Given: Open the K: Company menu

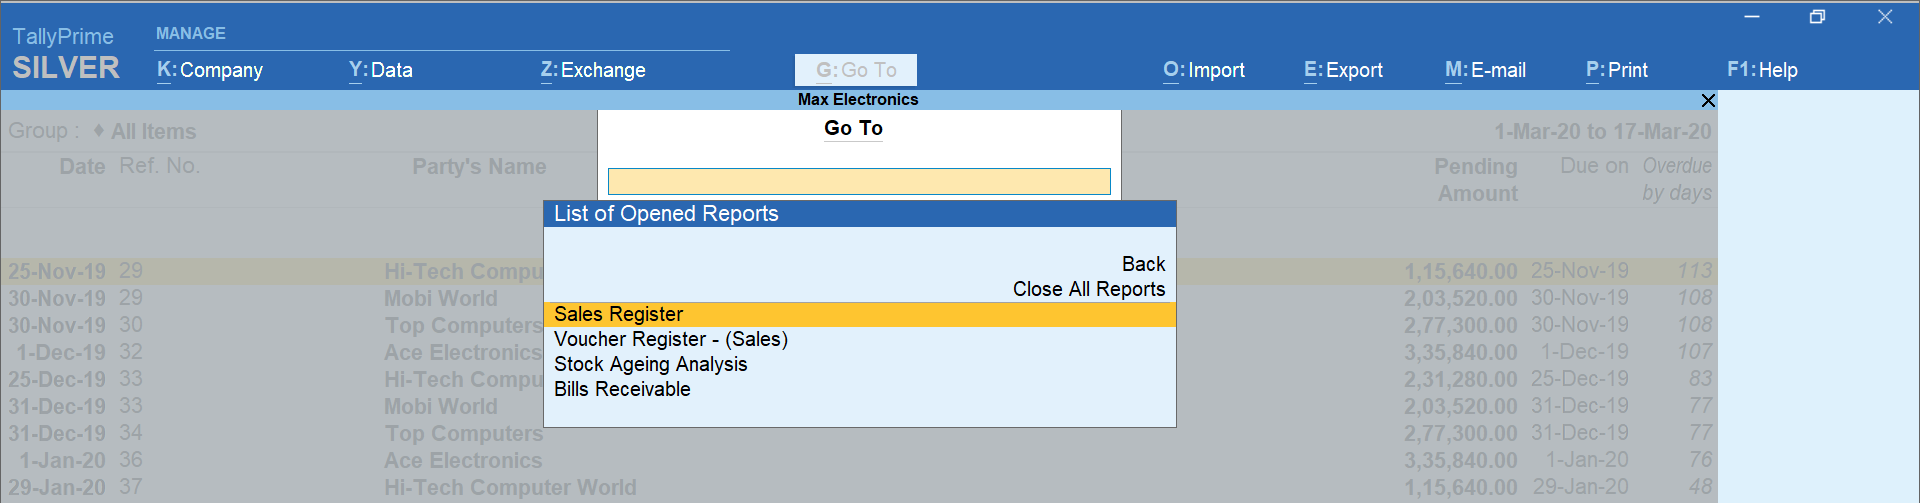Looking at the screenshot, I should [x=210, y=70].
